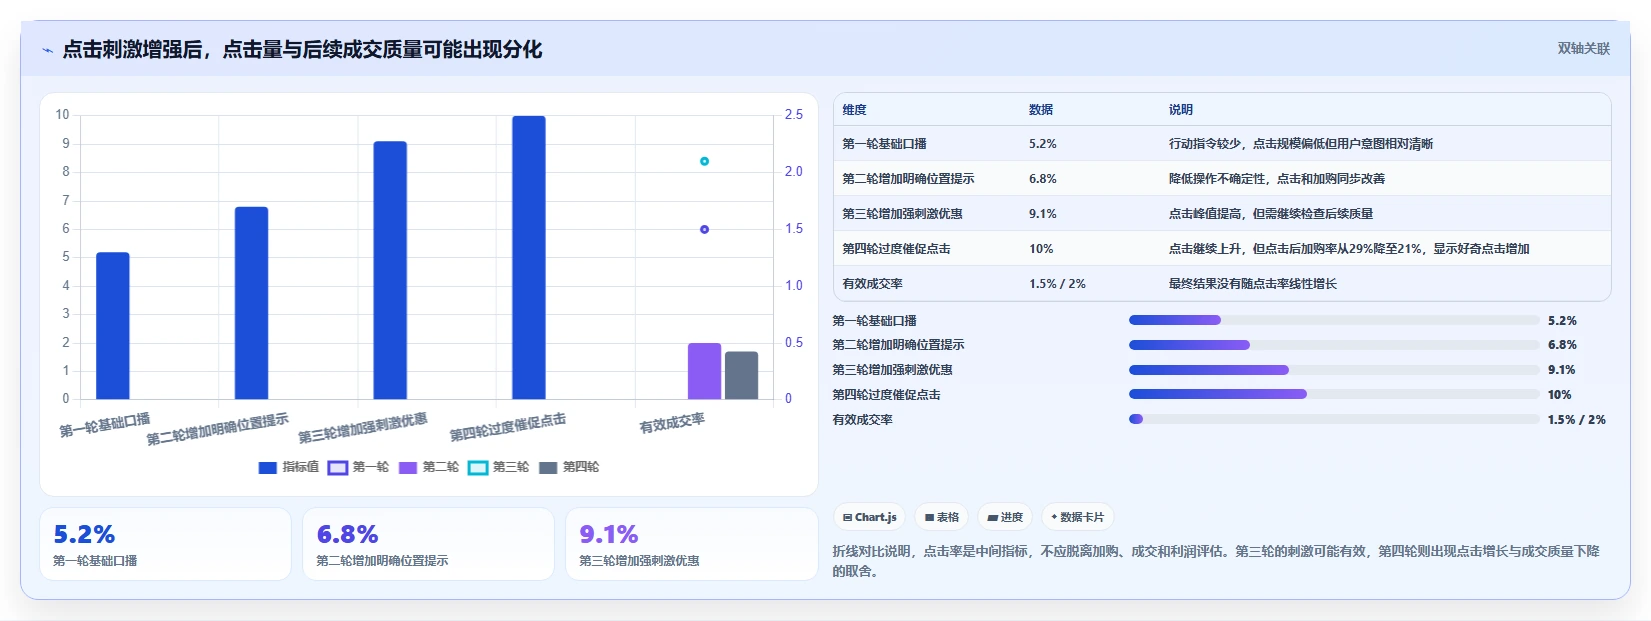The height and width of the screenshot is (621, 1651).
Task: Click the 第一轮基础口播 progress bar
Action: click(x=1334, y=320)
